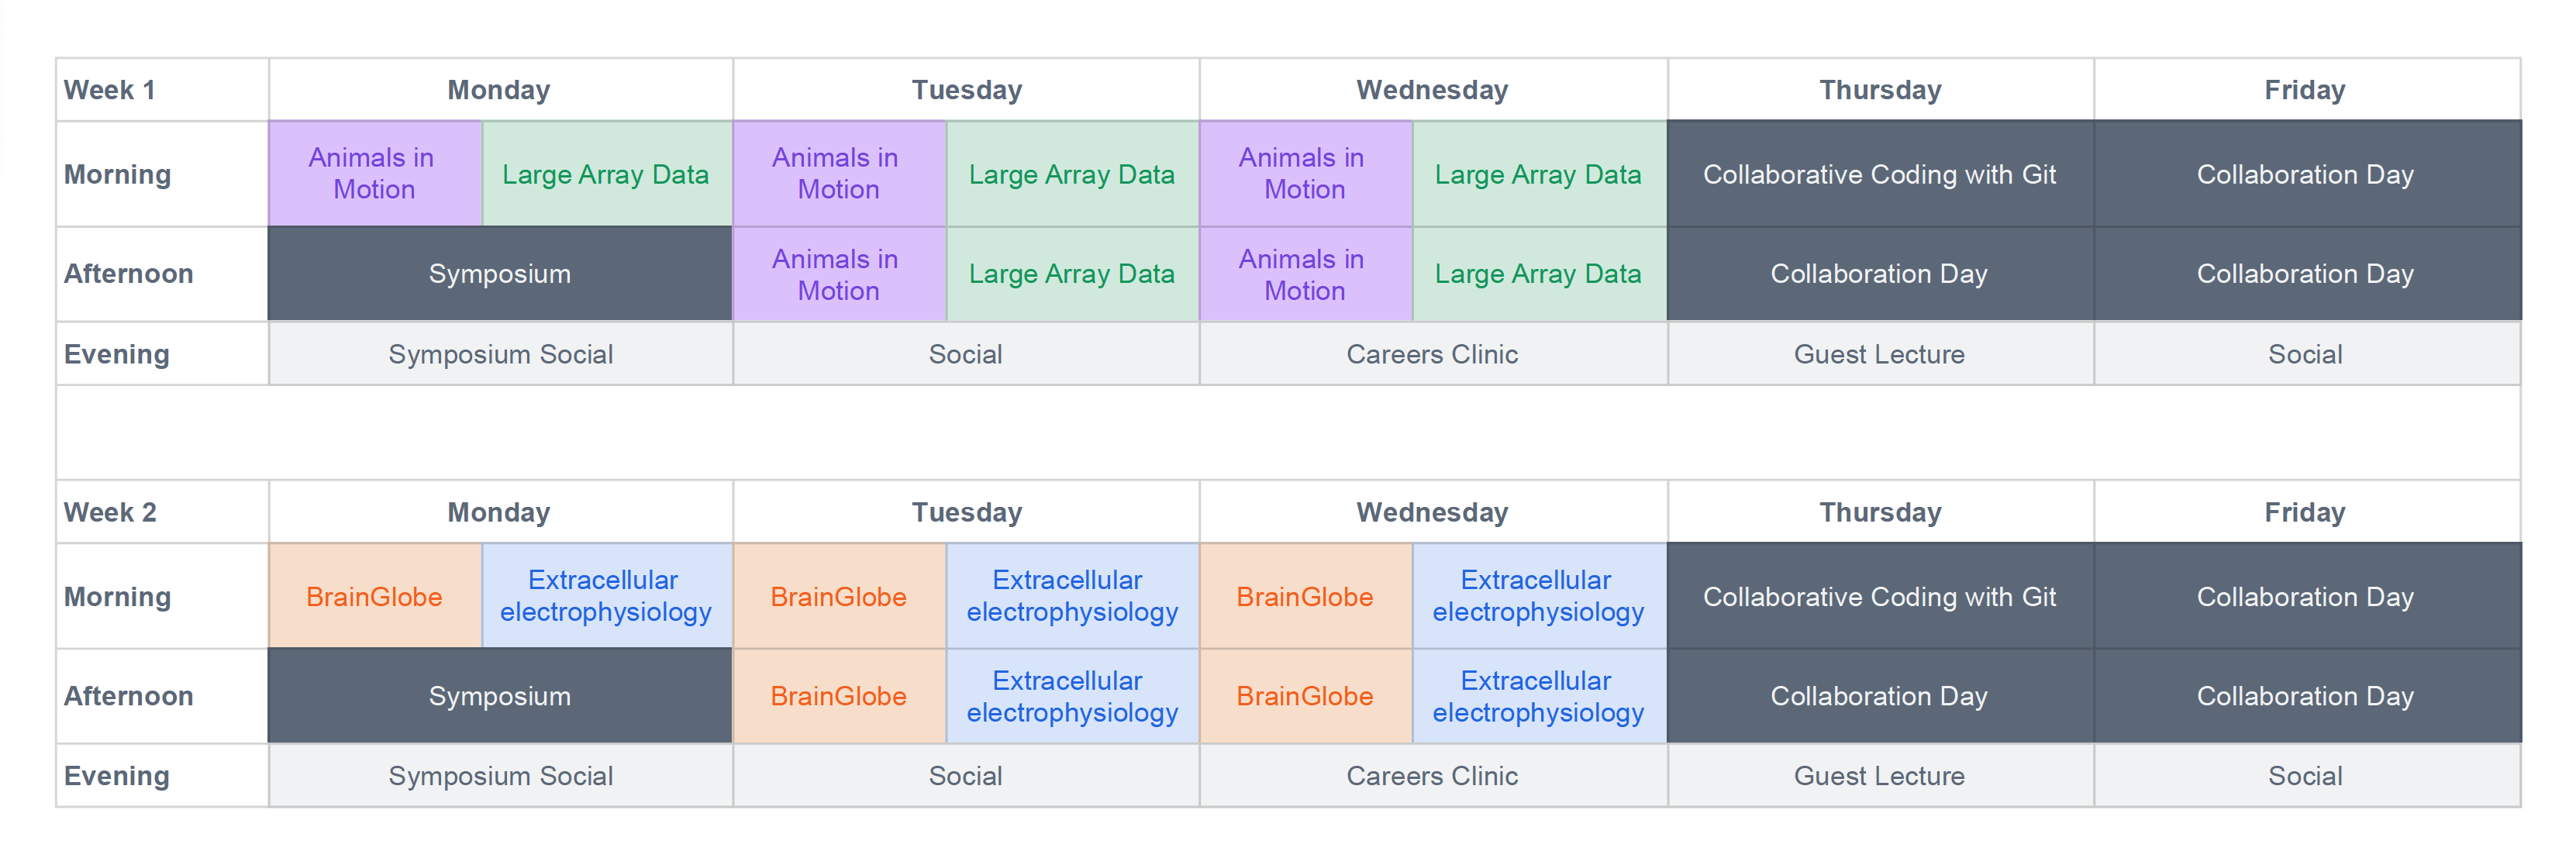Select Week 2 Wednesday evening Careers Clinic
Image resolution: width=2576 pixels, height=865 pixels.
point(1432,776)
